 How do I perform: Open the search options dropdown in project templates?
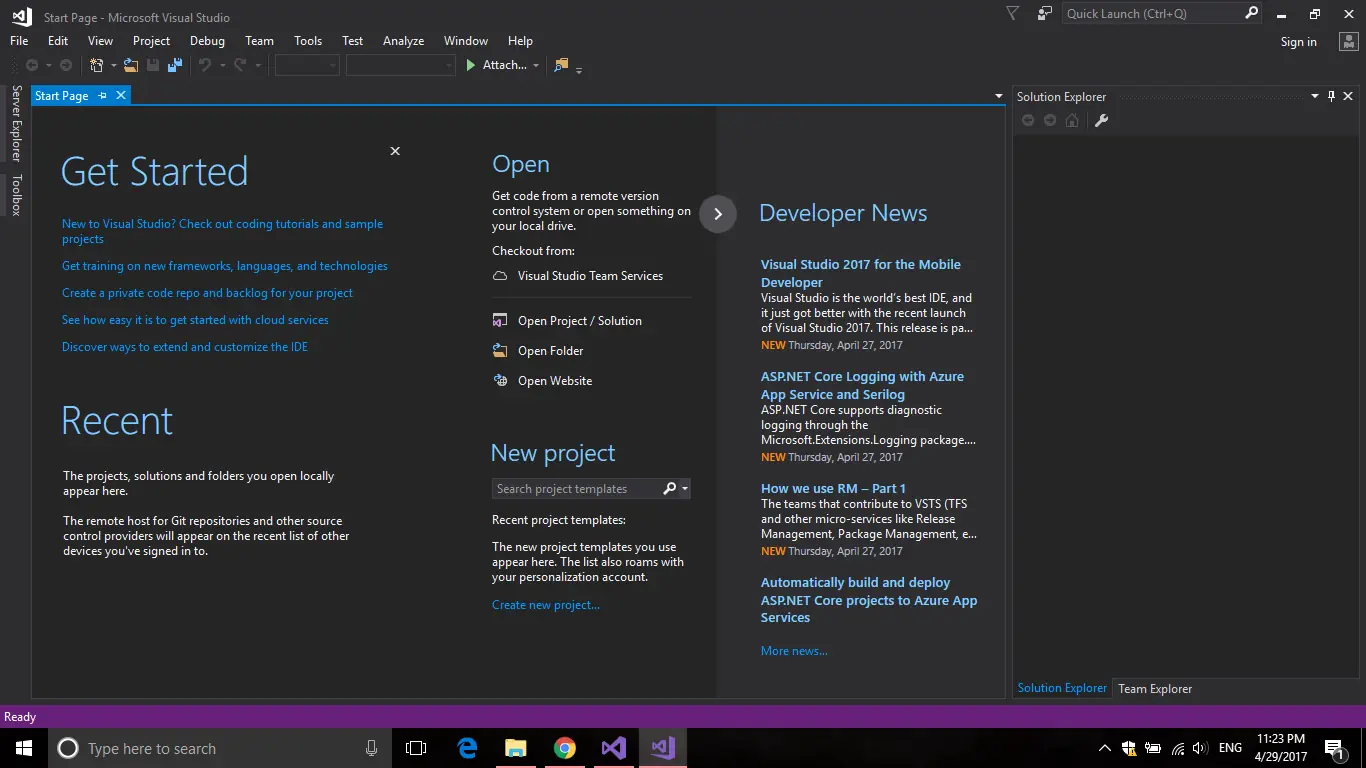click(x=684, y=489)
